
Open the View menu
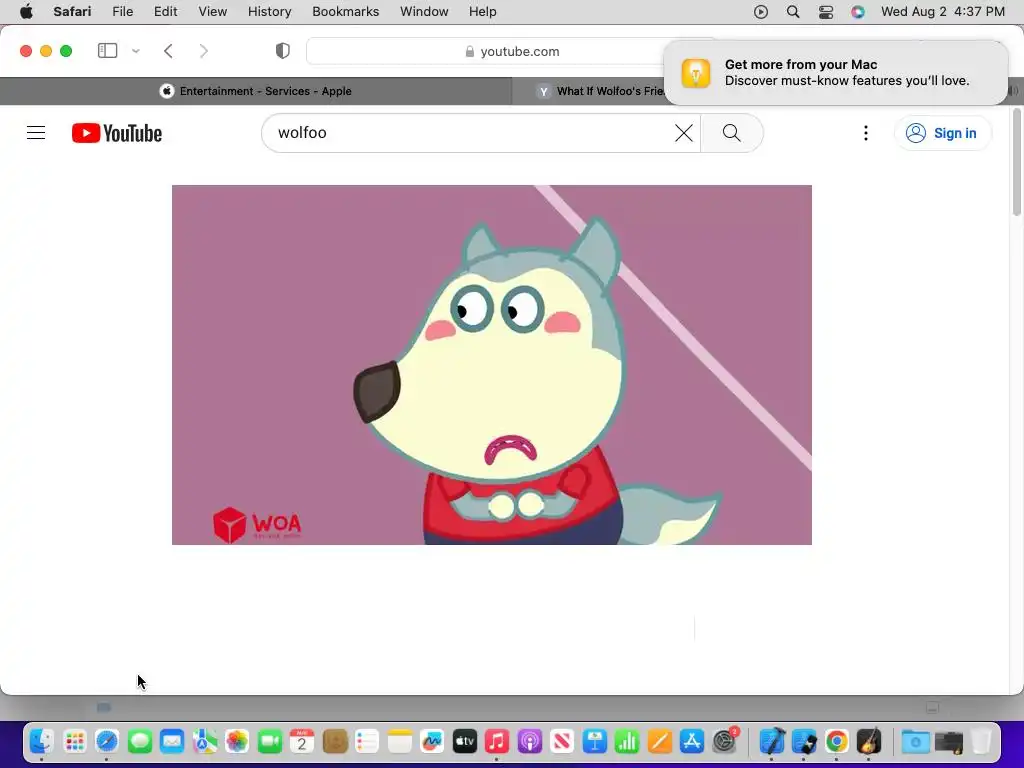click(213, 12)
